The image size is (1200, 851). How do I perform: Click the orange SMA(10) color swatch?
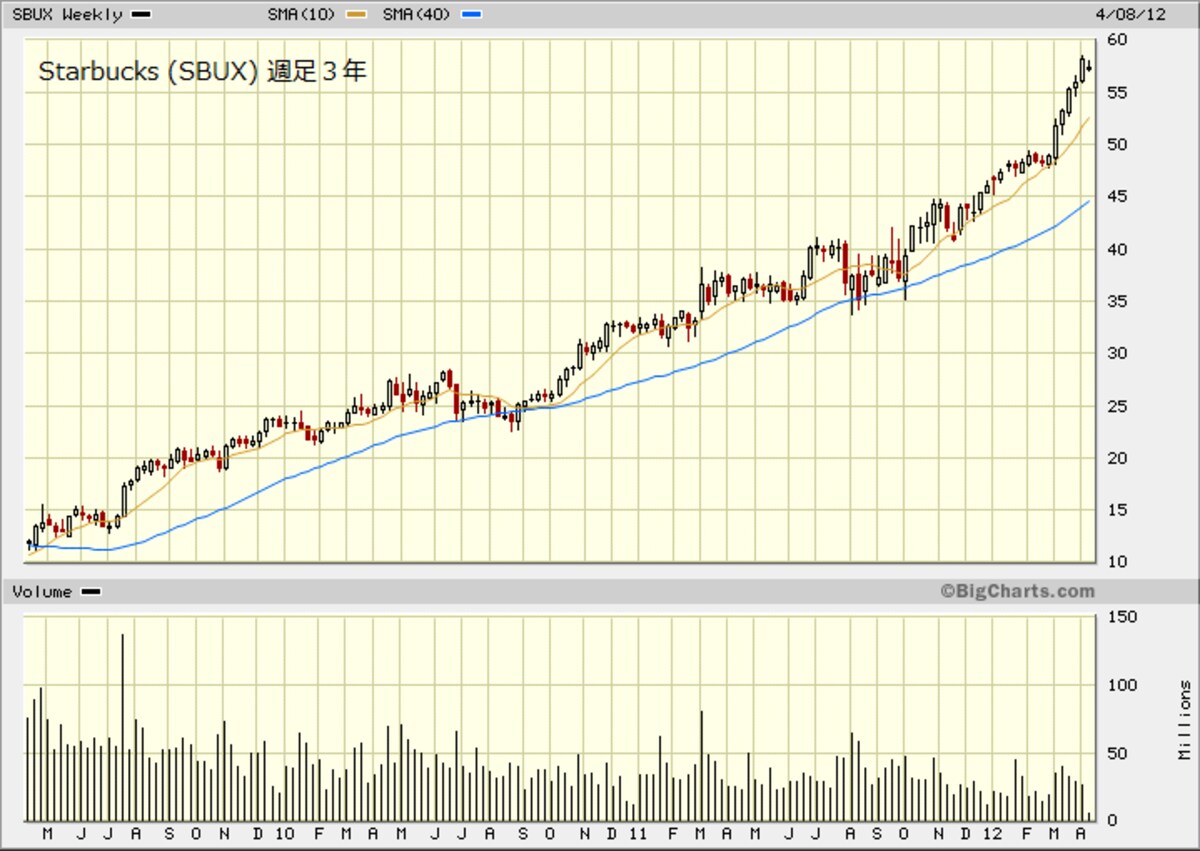(x=357, y=15)
